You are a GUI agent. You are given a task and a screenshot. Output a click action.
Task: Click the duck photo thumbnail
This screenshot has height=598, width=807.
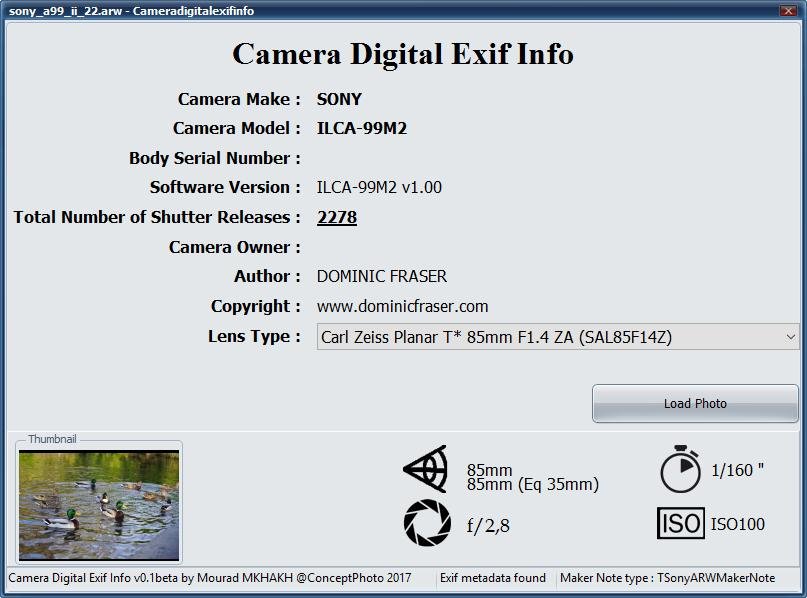coord(99,505)
